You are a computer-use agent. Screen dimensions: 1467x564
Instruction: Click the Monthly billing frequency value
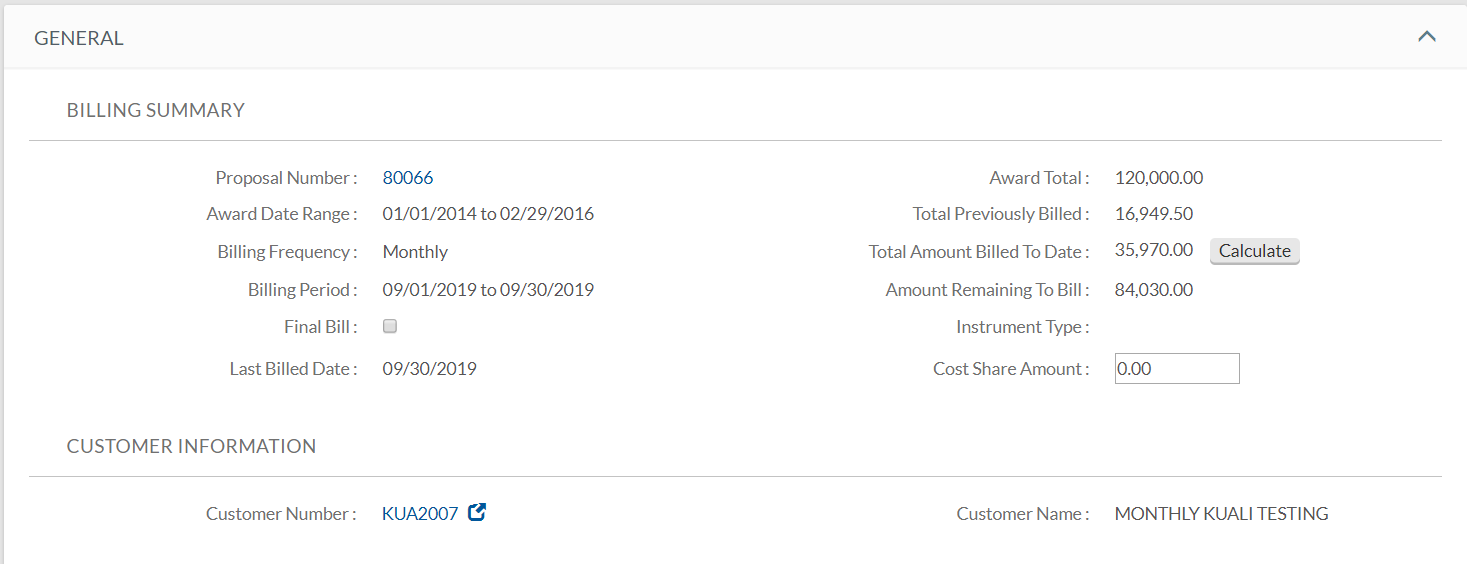coord(415,252)
